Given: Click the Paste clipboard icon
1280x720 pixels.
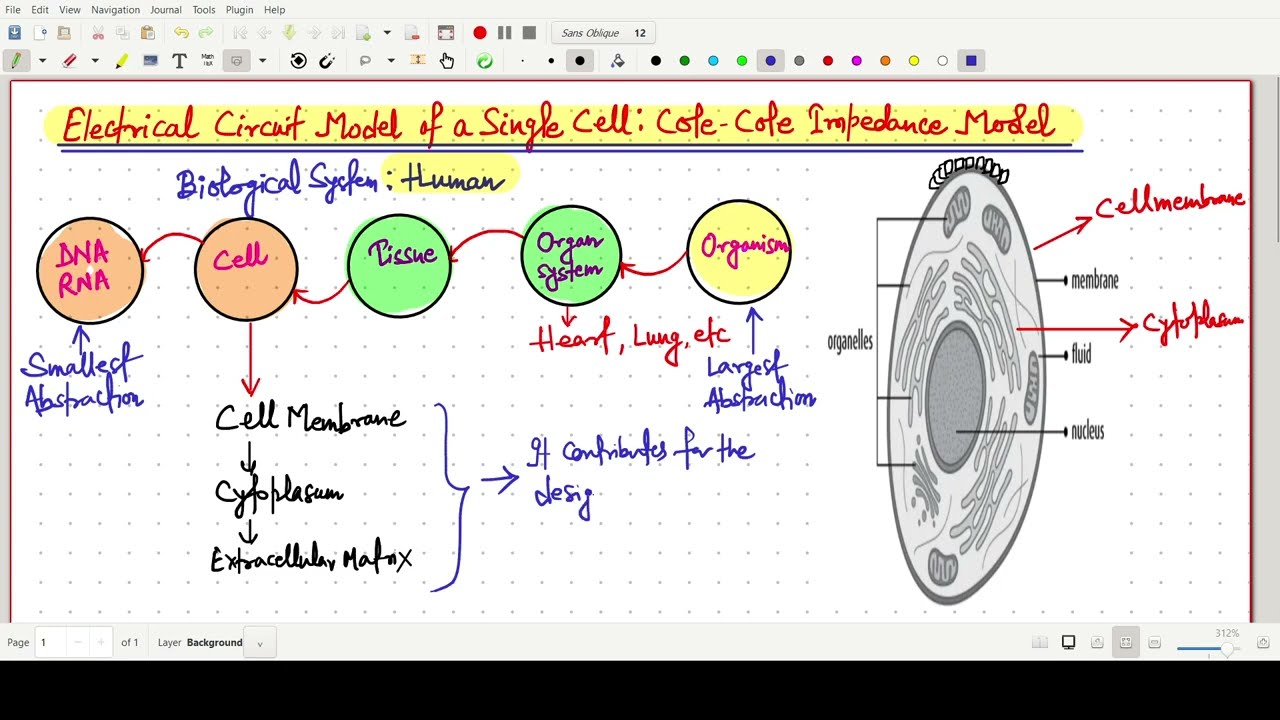Looking at the screenshot, I should click(x=147, y=33).
